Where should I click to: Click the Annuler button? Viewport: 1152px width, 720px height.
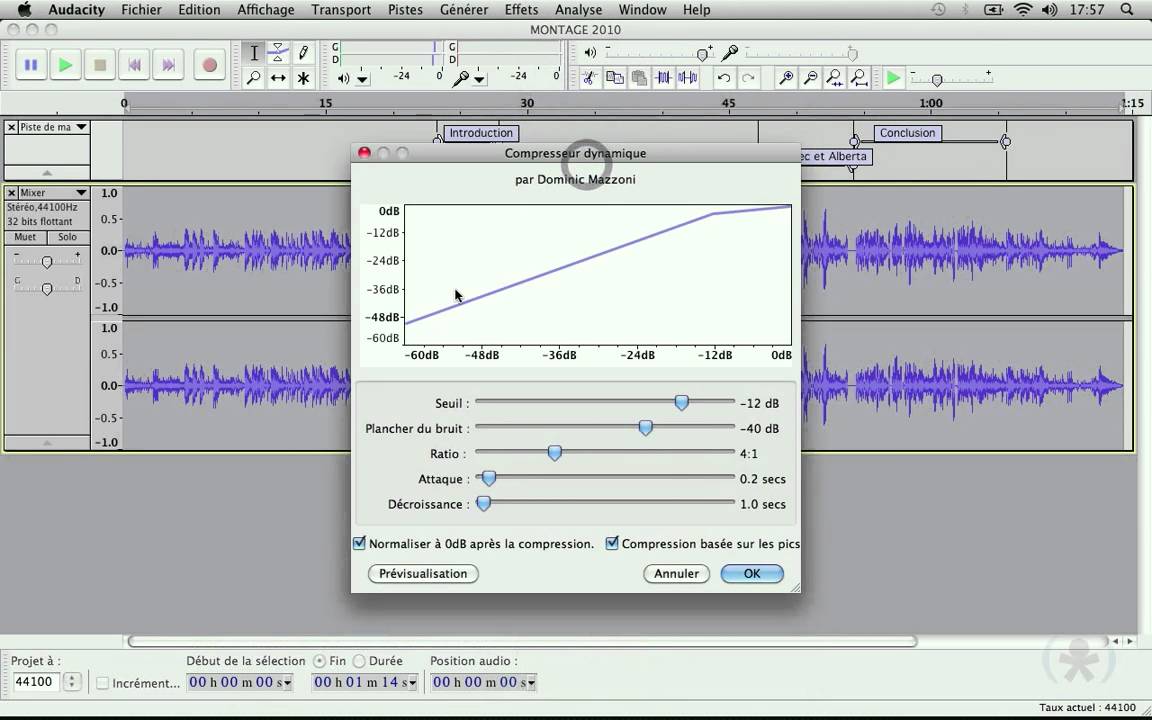coord(677,574)
